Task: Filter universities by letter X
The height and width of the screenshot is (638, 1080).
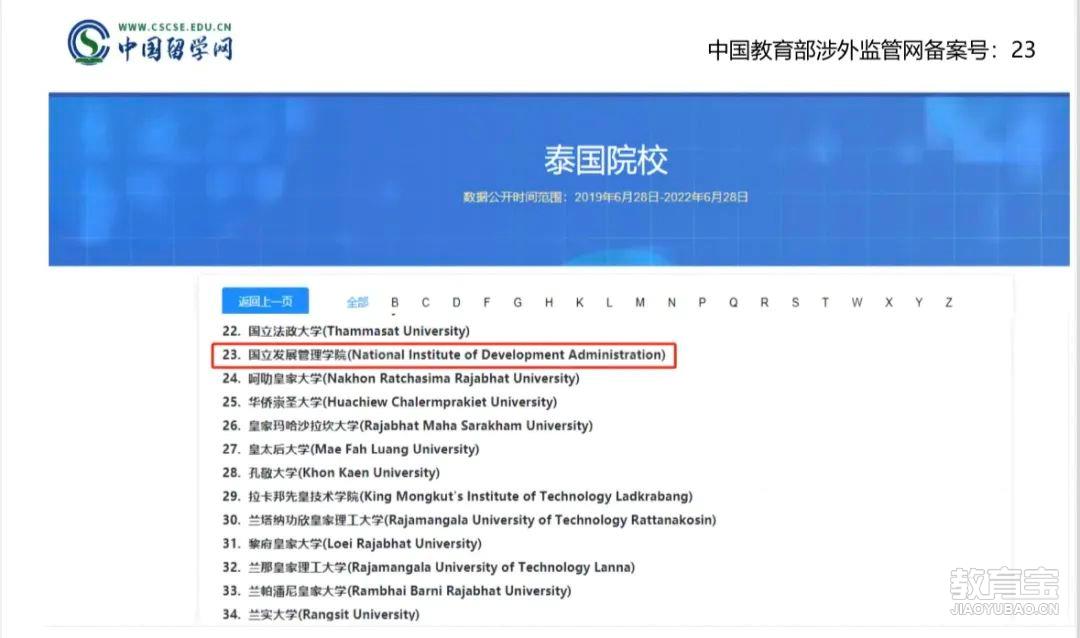Action: [x=889, y=302]
